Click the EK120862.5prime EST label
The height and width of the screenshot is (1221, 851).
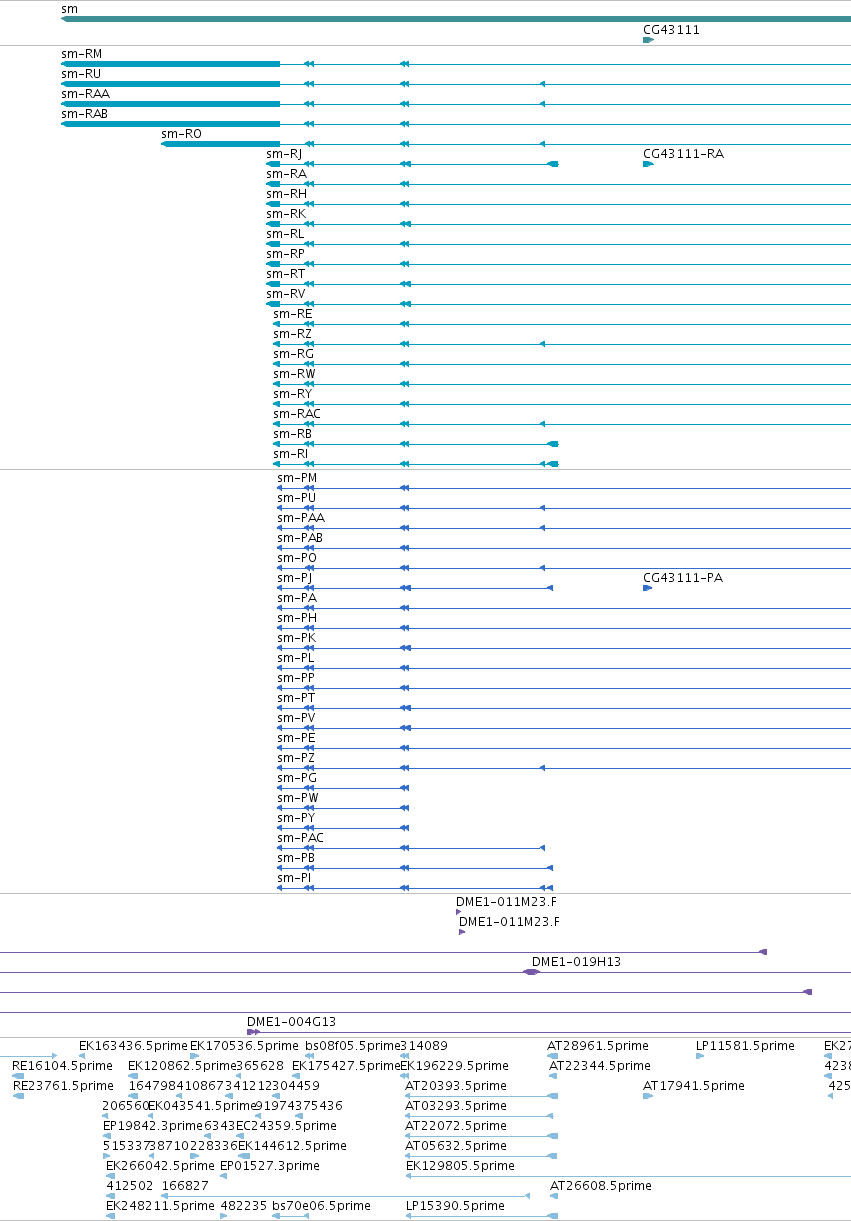click(x=182, y=1066)
